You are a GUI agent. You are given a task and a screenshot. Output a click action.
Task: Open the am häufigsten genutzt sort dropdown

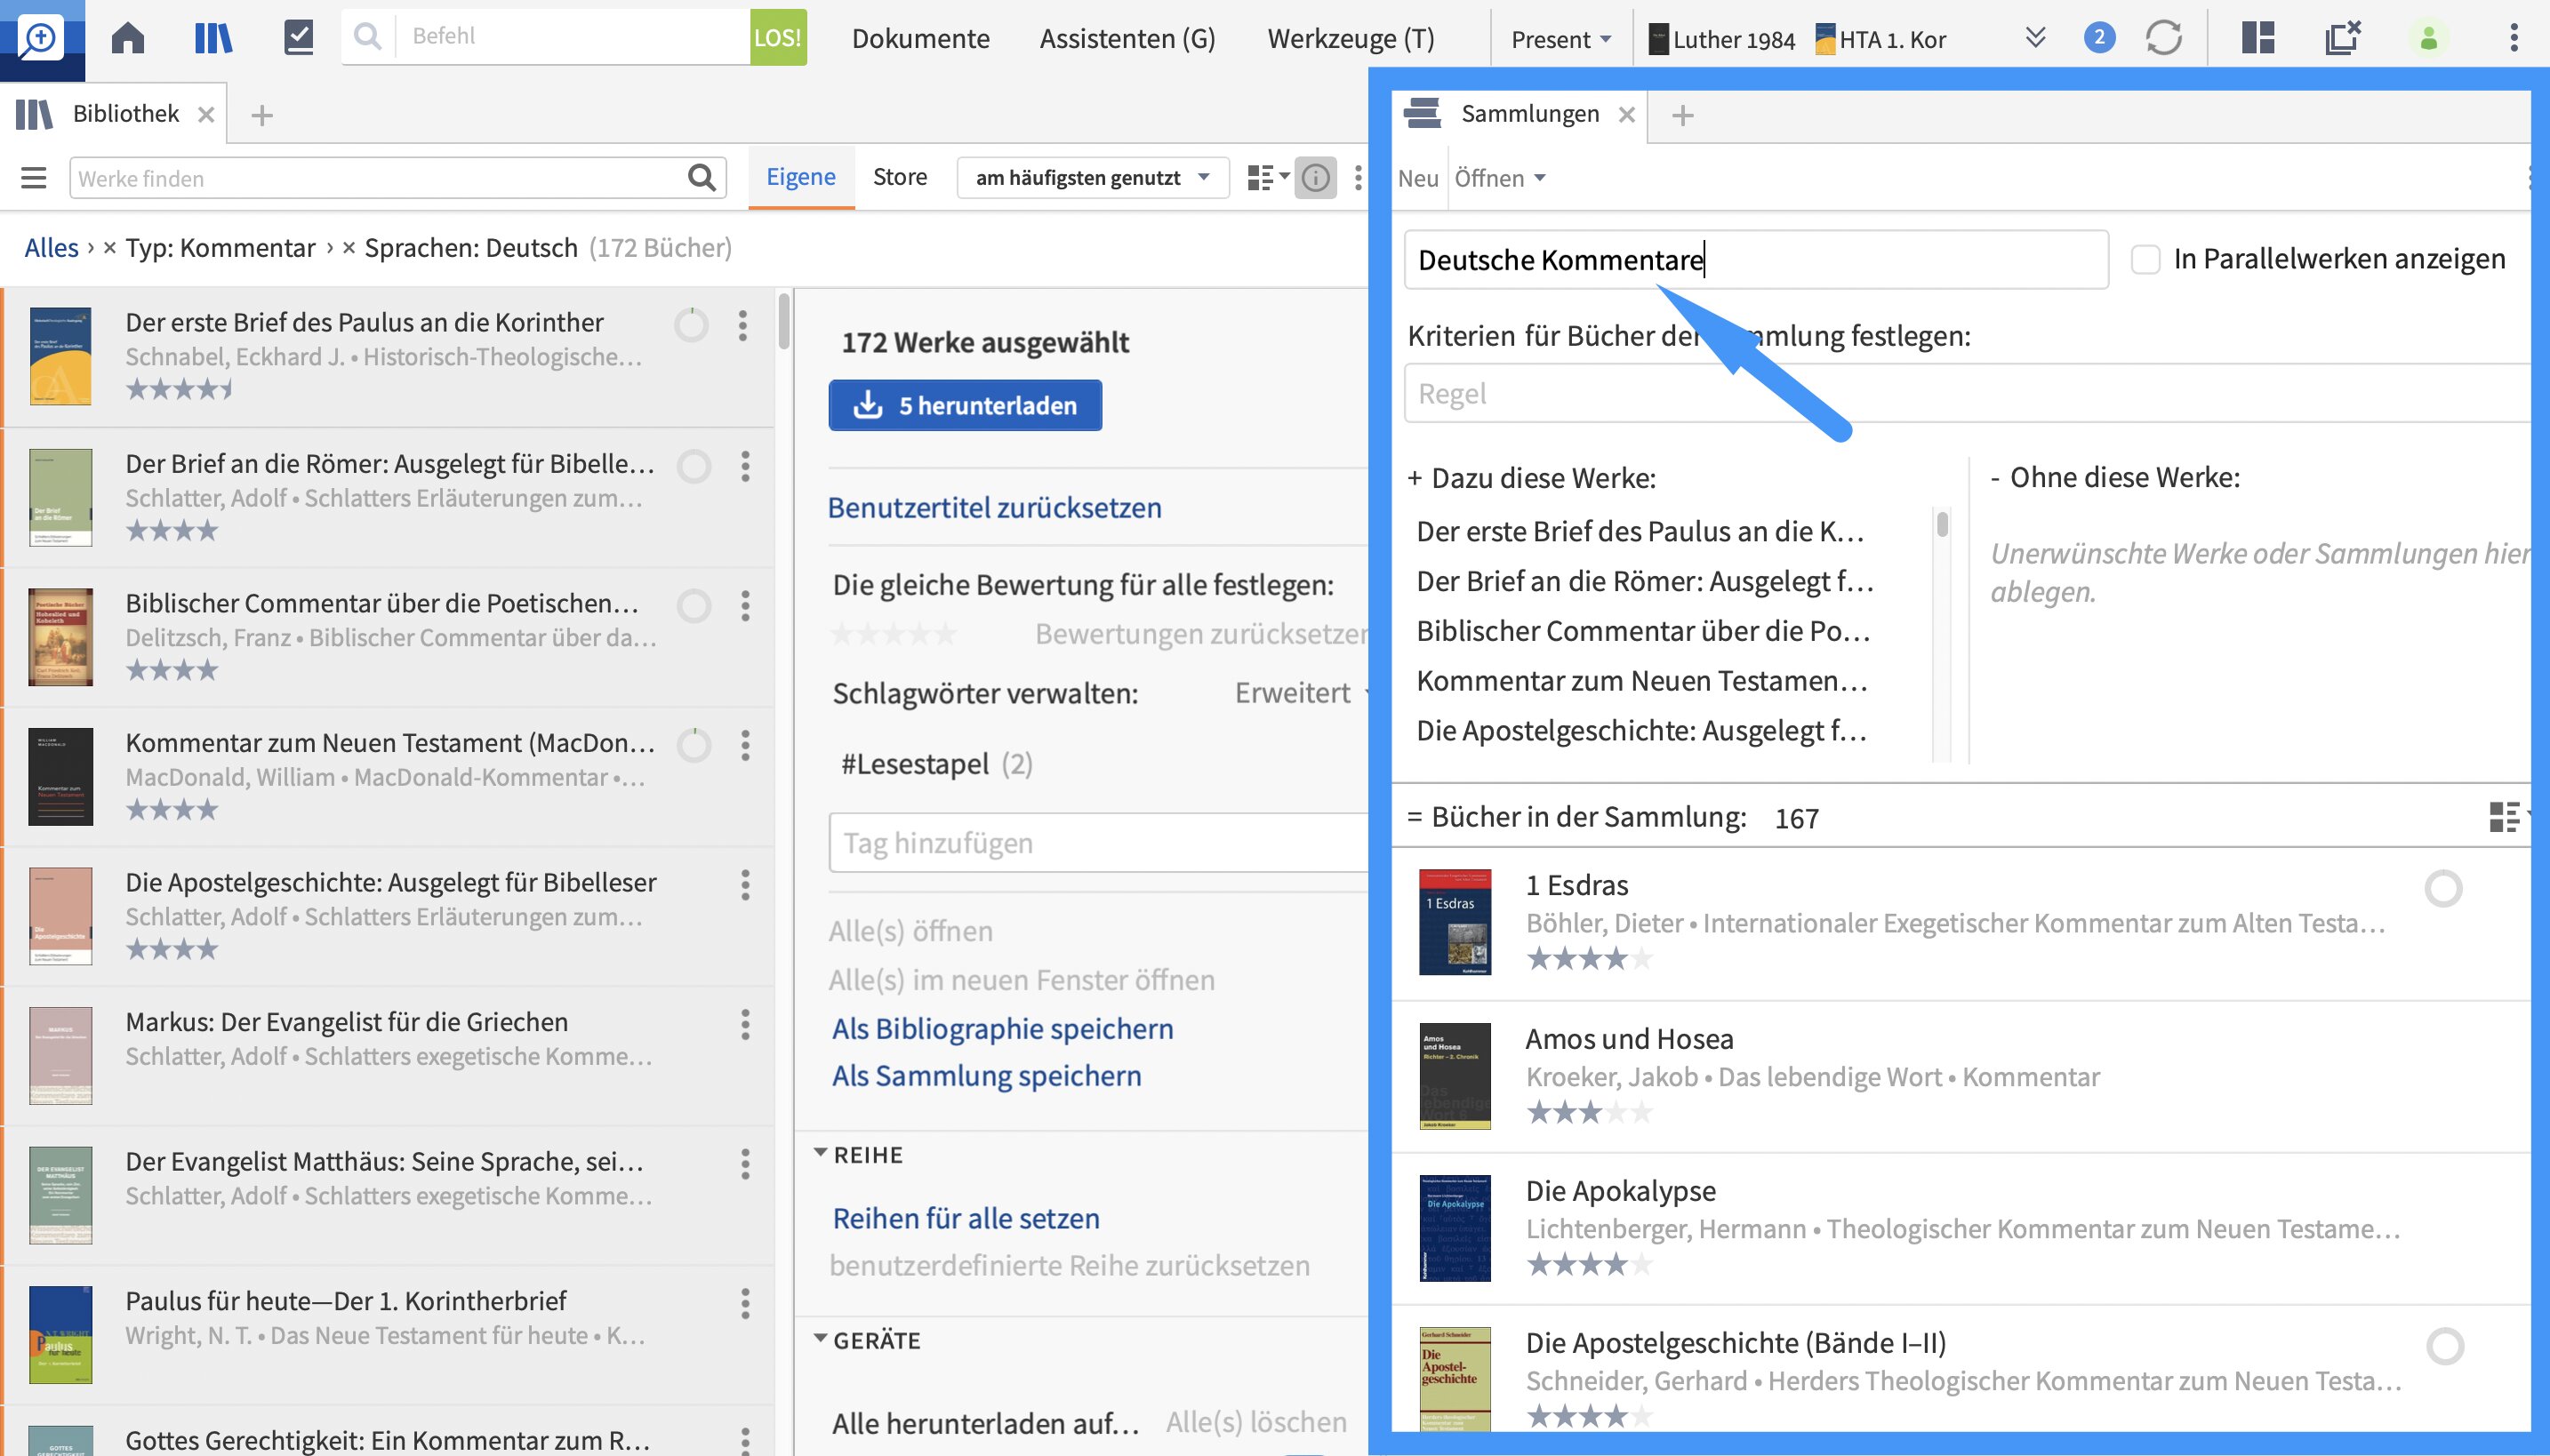1093,178
